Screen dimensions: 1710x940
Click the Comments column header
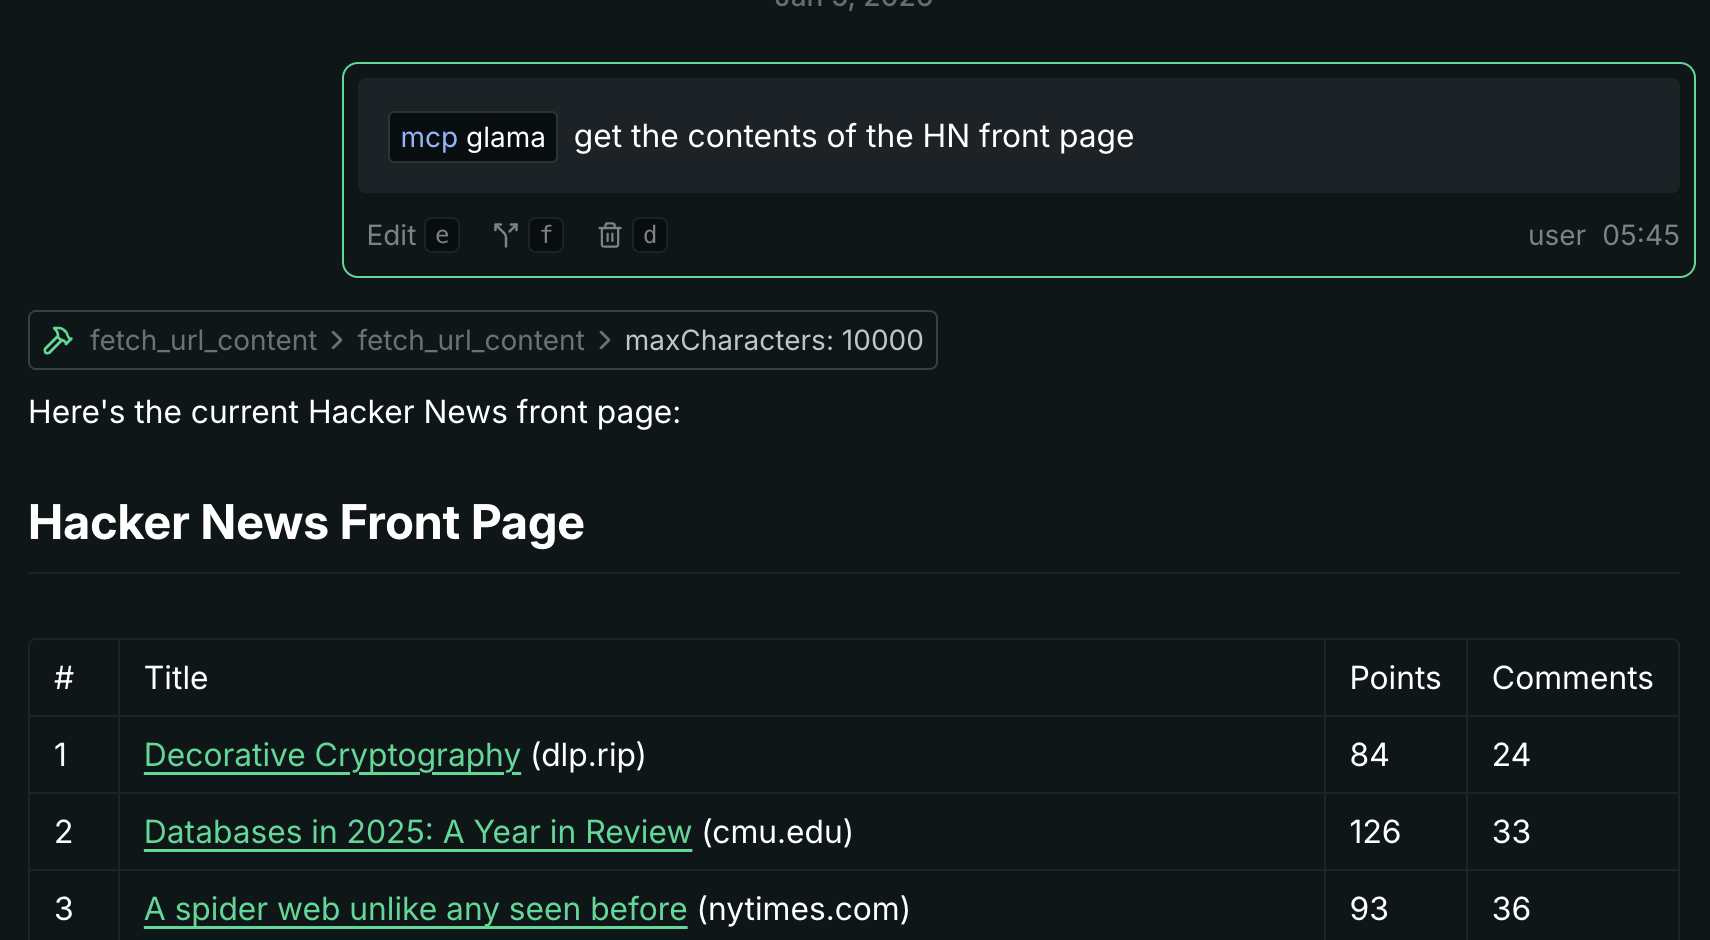pos(1572,678)
